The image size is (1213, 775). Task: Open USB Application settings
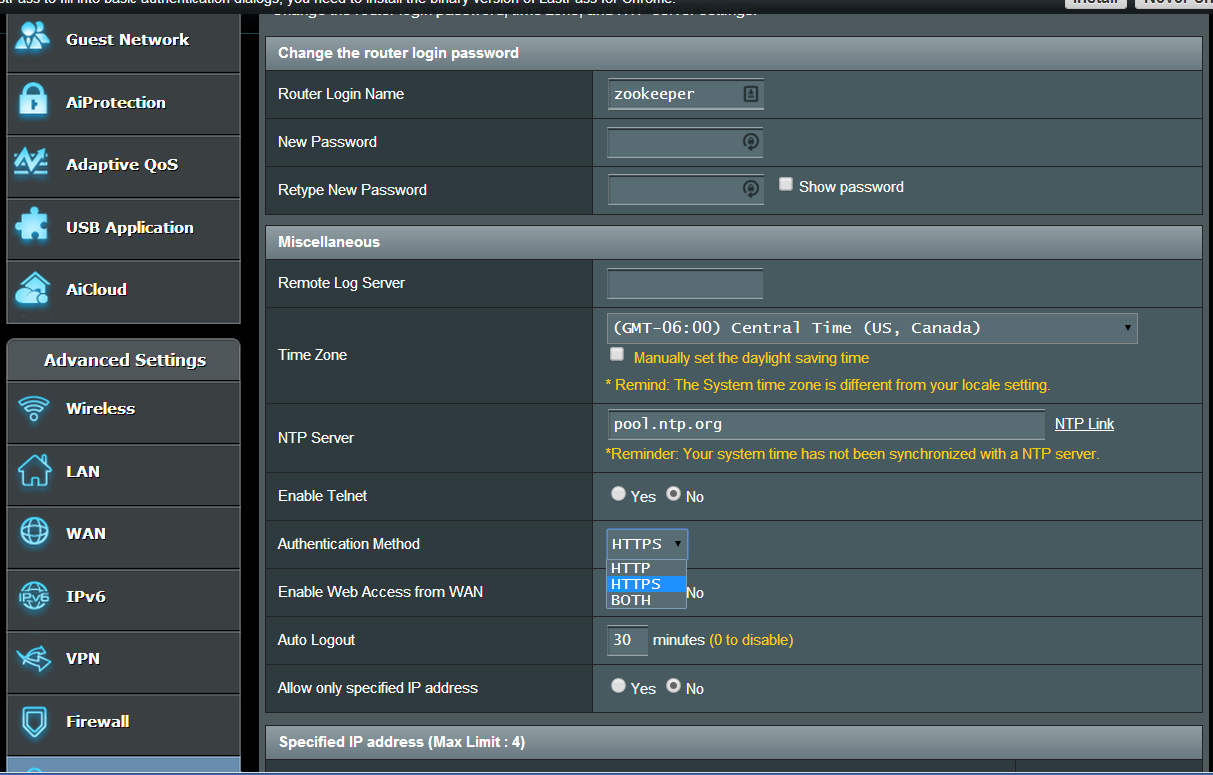click(x=123, y=228)
